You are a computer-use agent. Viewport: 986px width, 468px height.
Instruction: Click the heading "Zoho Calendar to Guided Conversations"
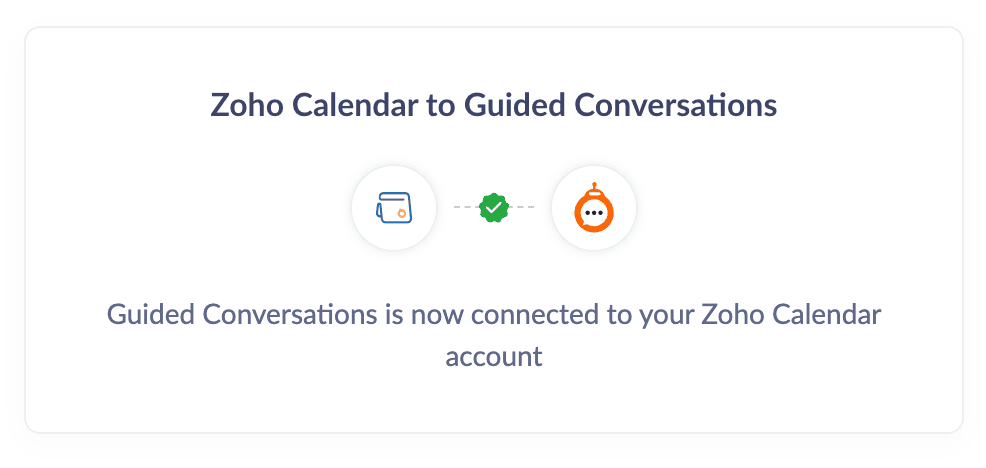tap(493, 105)
